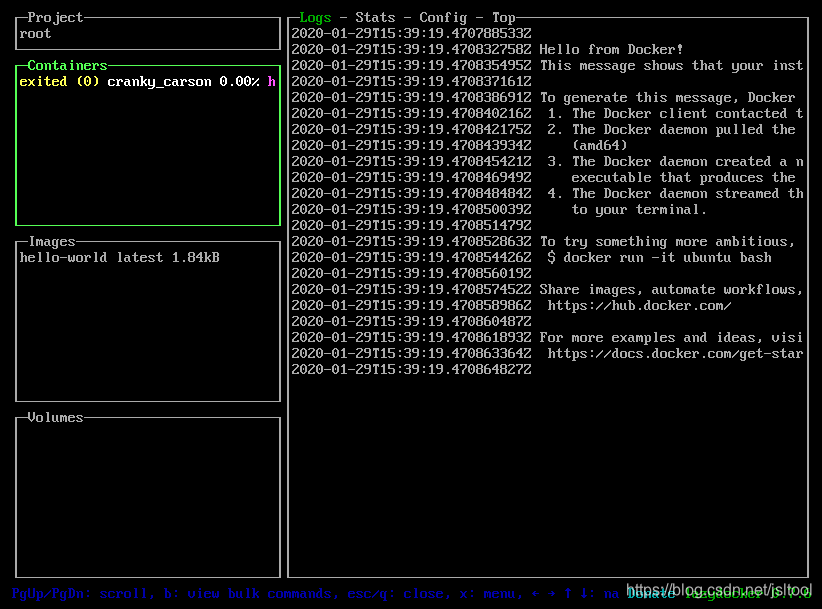Click the exited (0) container status
This screenshot has height=609, width=822.
59,82
